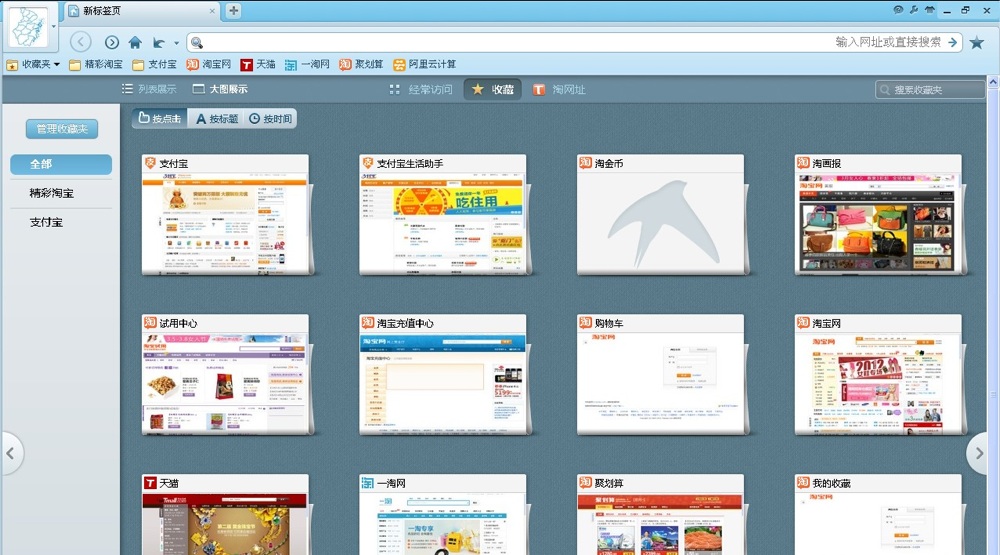
Task: Open the 淘网址 tab
Action: tap(559, 89)
